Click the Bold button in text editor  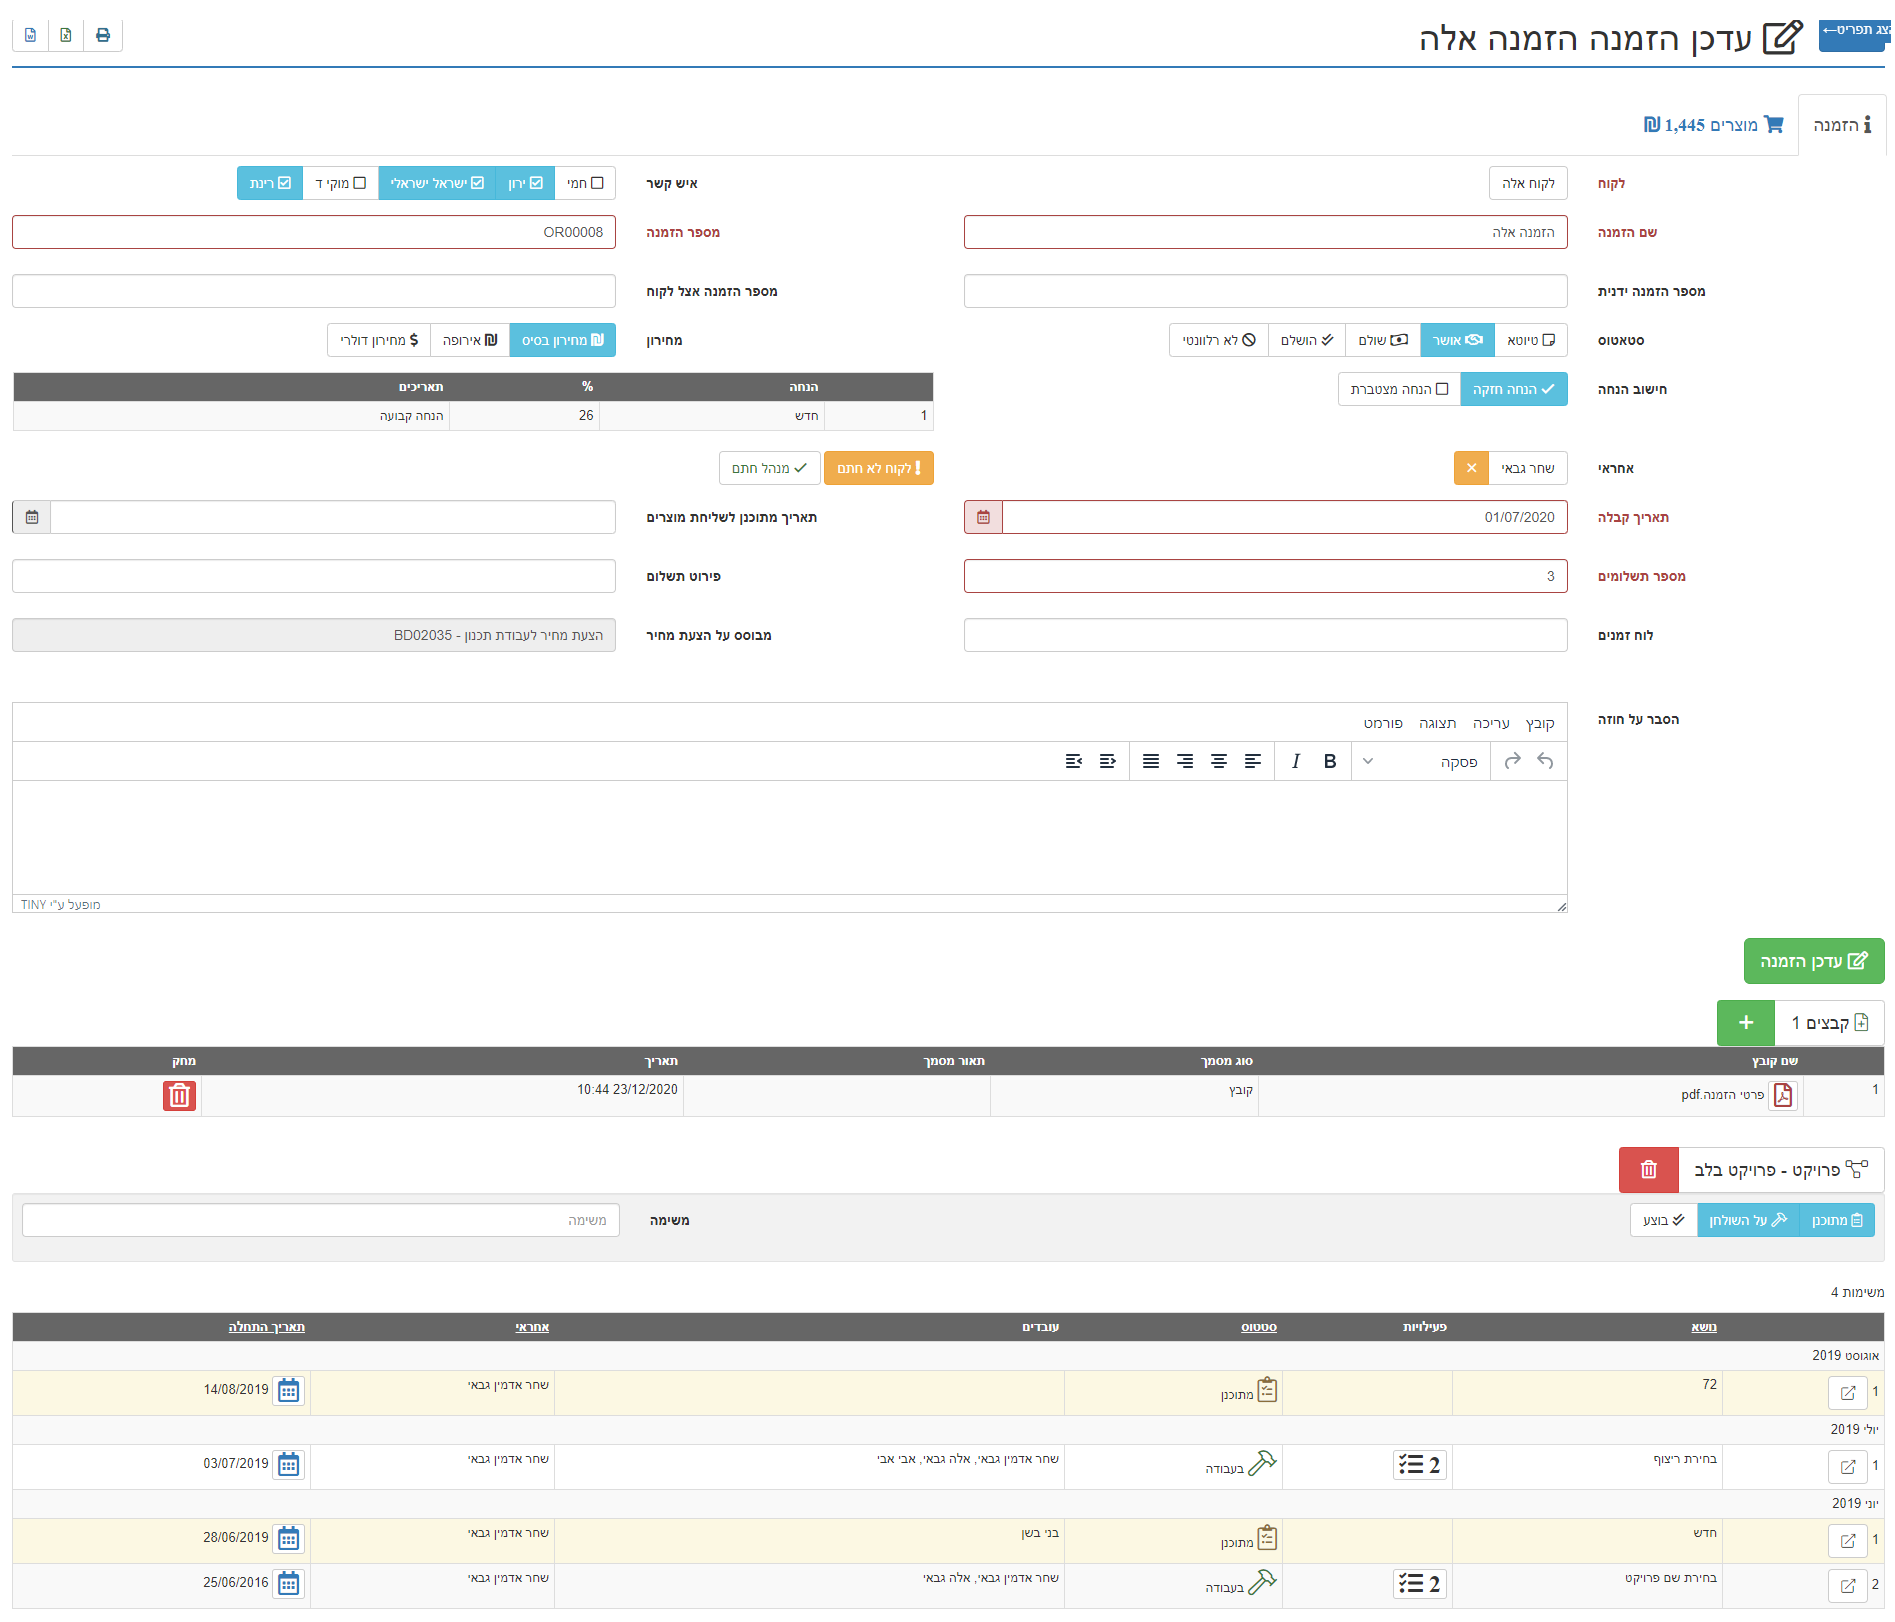(1329, 761)
